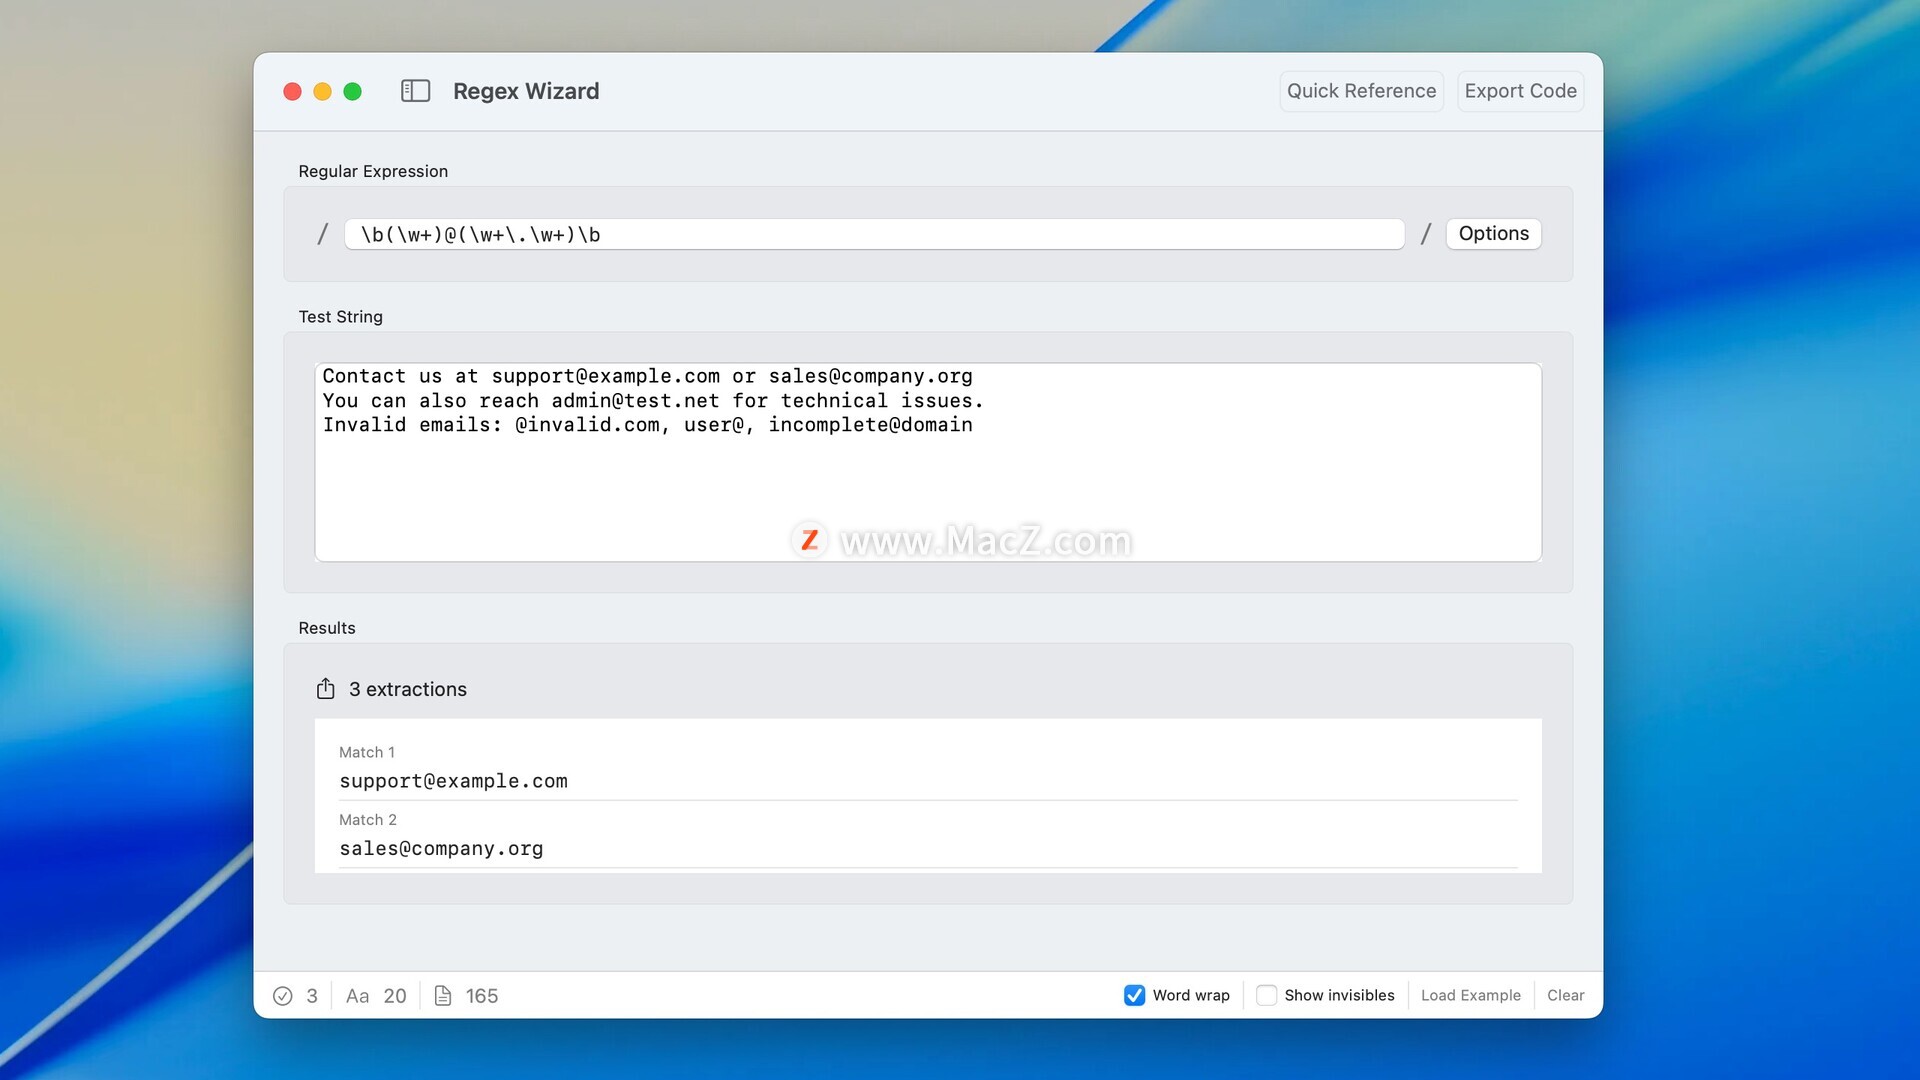Select Match 2 sales@company.org result
Image resolution: width=1920 pixels, height=1080 pixels.
pyautogui.click(x=441, y=848)
